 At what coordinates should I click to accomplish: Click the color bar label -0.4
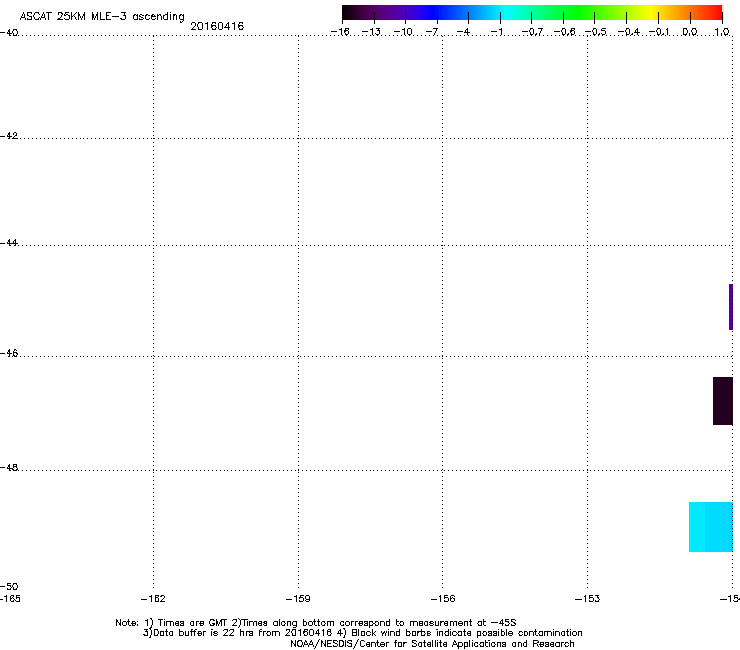coord(629,32)
